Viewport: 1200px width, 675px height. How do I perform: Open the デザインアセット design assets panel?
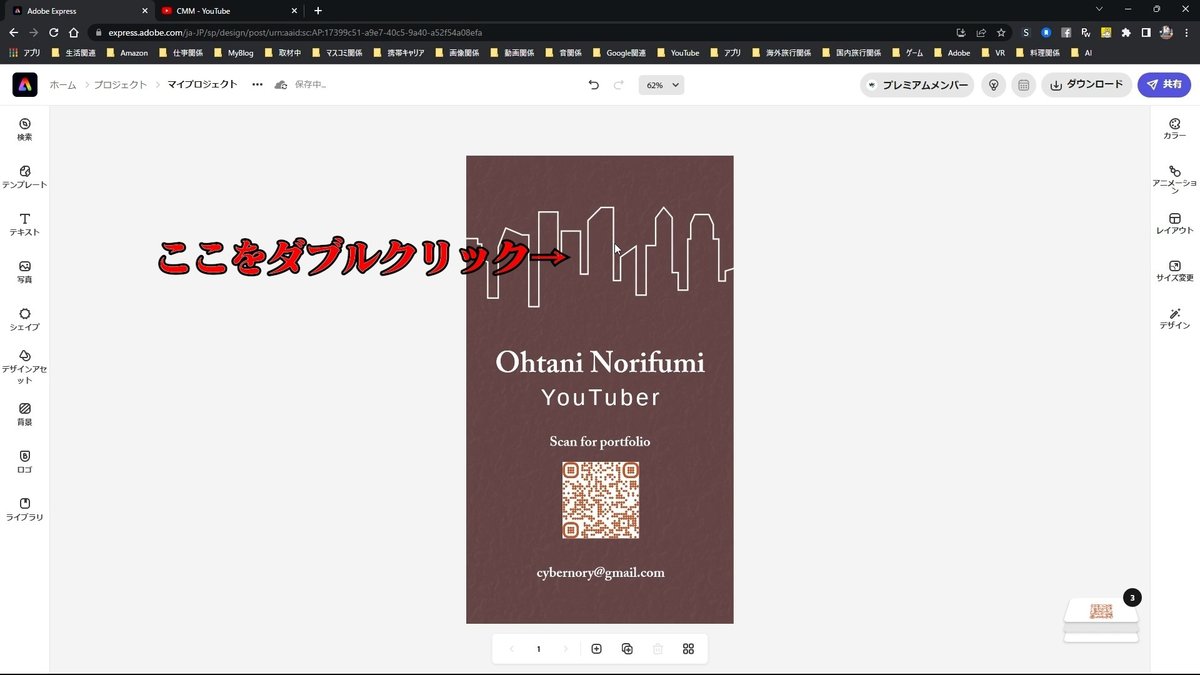click(x=24, y=367)
